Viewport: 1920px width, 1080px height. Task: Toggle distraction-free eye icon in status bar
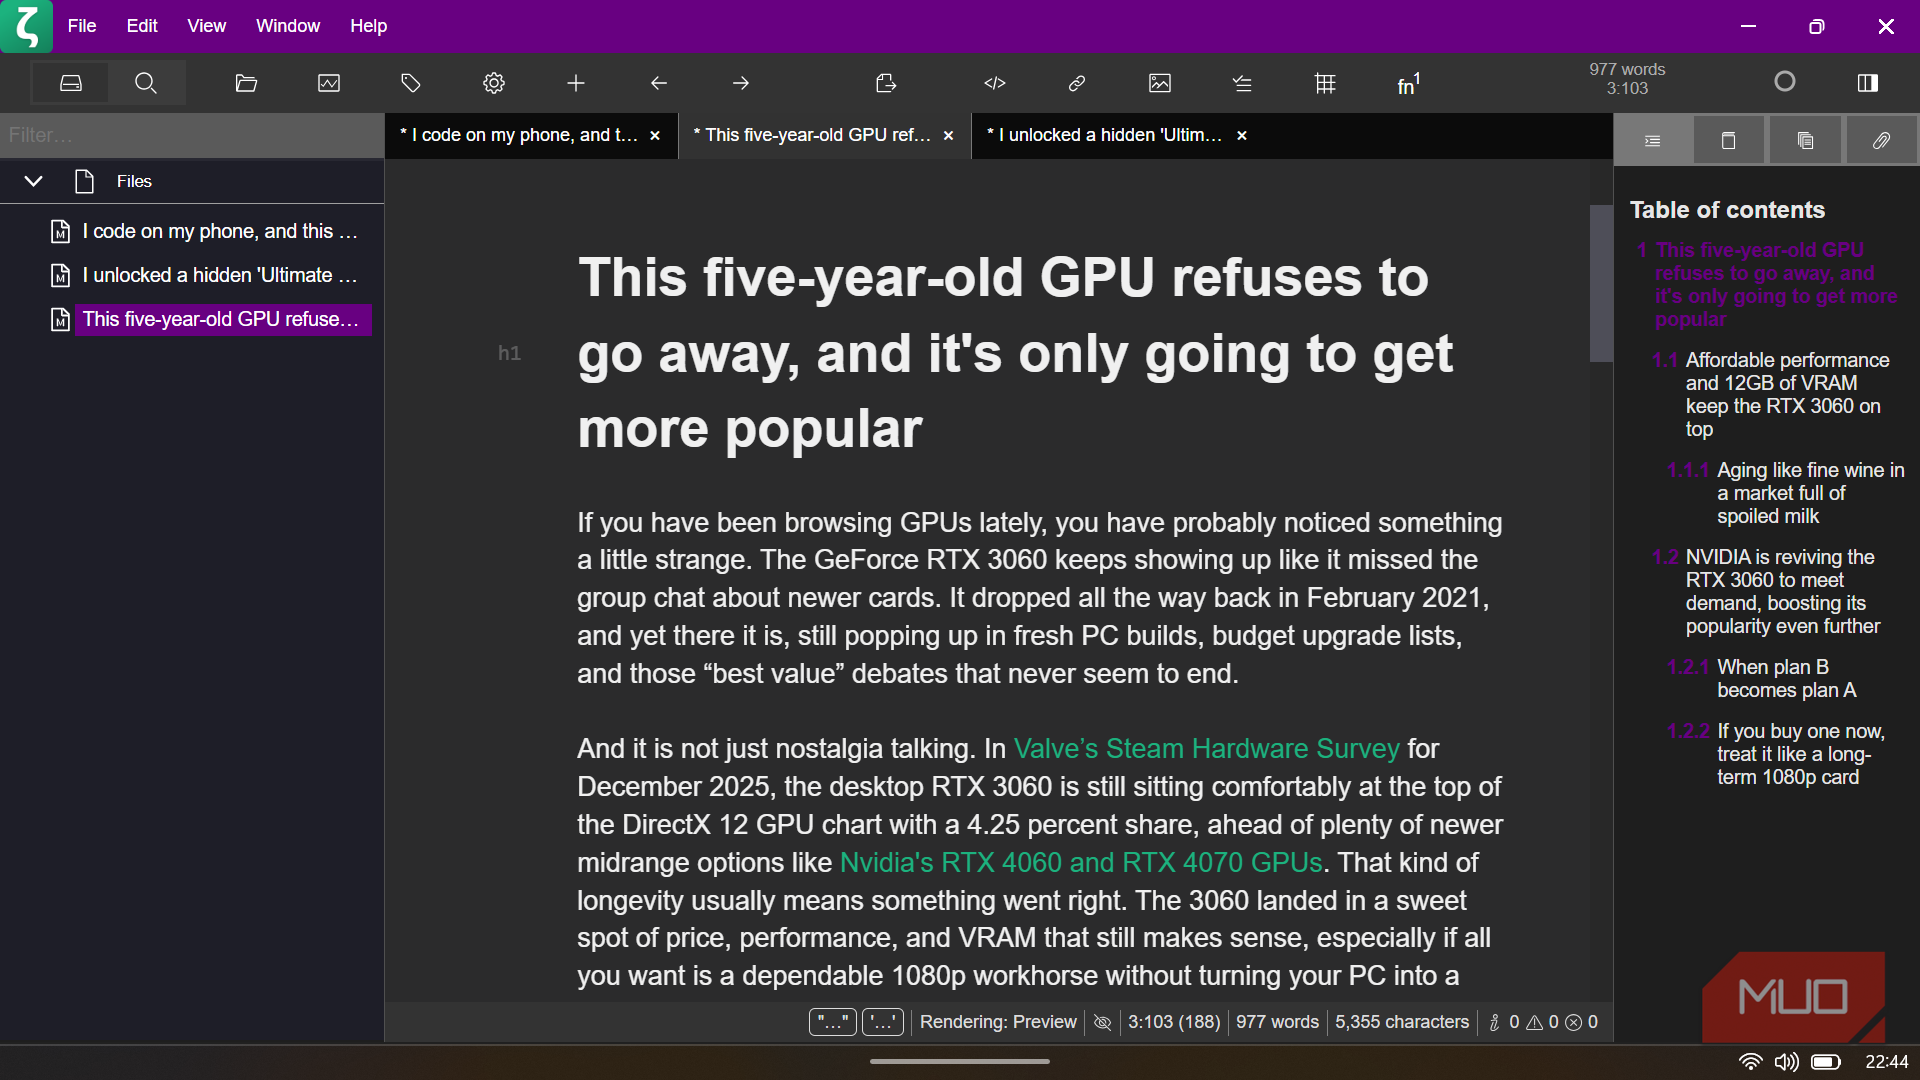pos(1102,1022)
